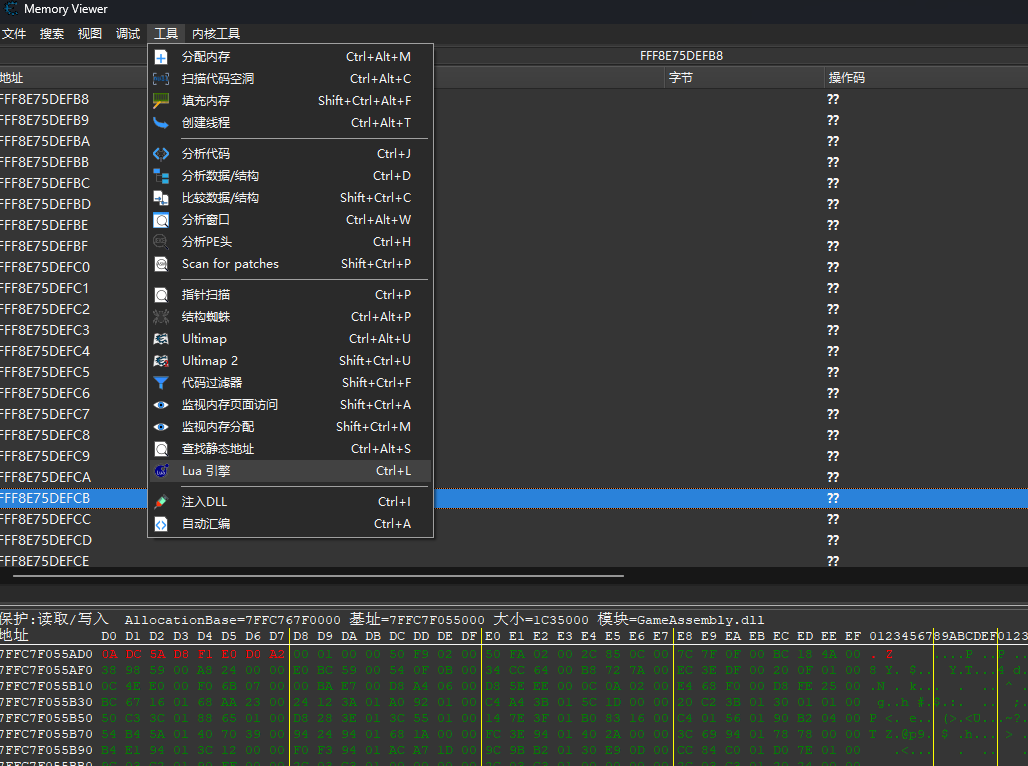The height and width of the screenshot is (766, 1028).
Task: Choose 自动汇编 menu entry
Action: 205,524
